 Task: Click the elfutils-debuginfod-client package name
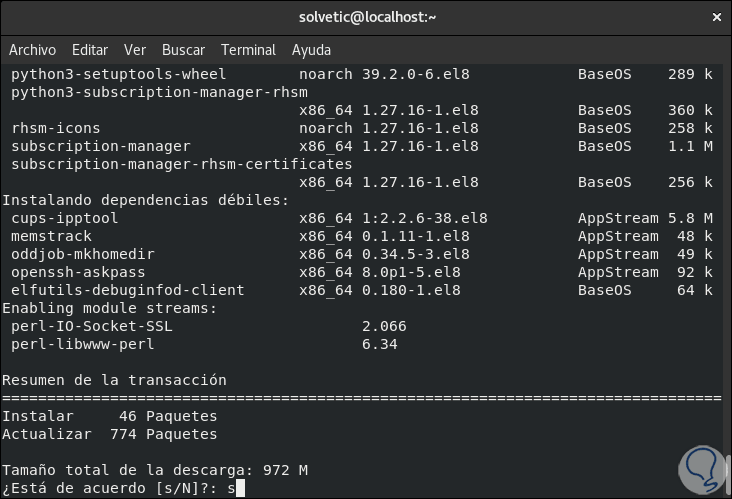click(127, 290)
